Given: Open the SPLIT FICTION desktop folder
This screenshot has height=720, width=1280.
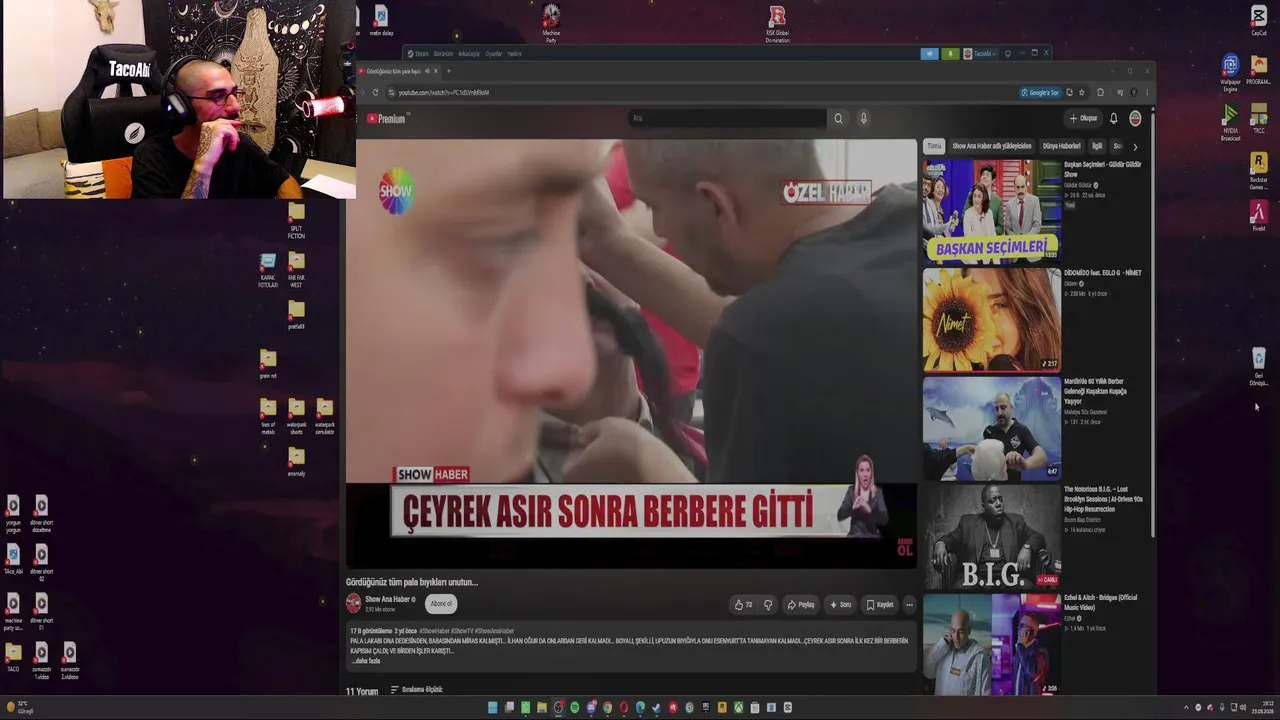Looking at the screenshot, I should [296, 221].
